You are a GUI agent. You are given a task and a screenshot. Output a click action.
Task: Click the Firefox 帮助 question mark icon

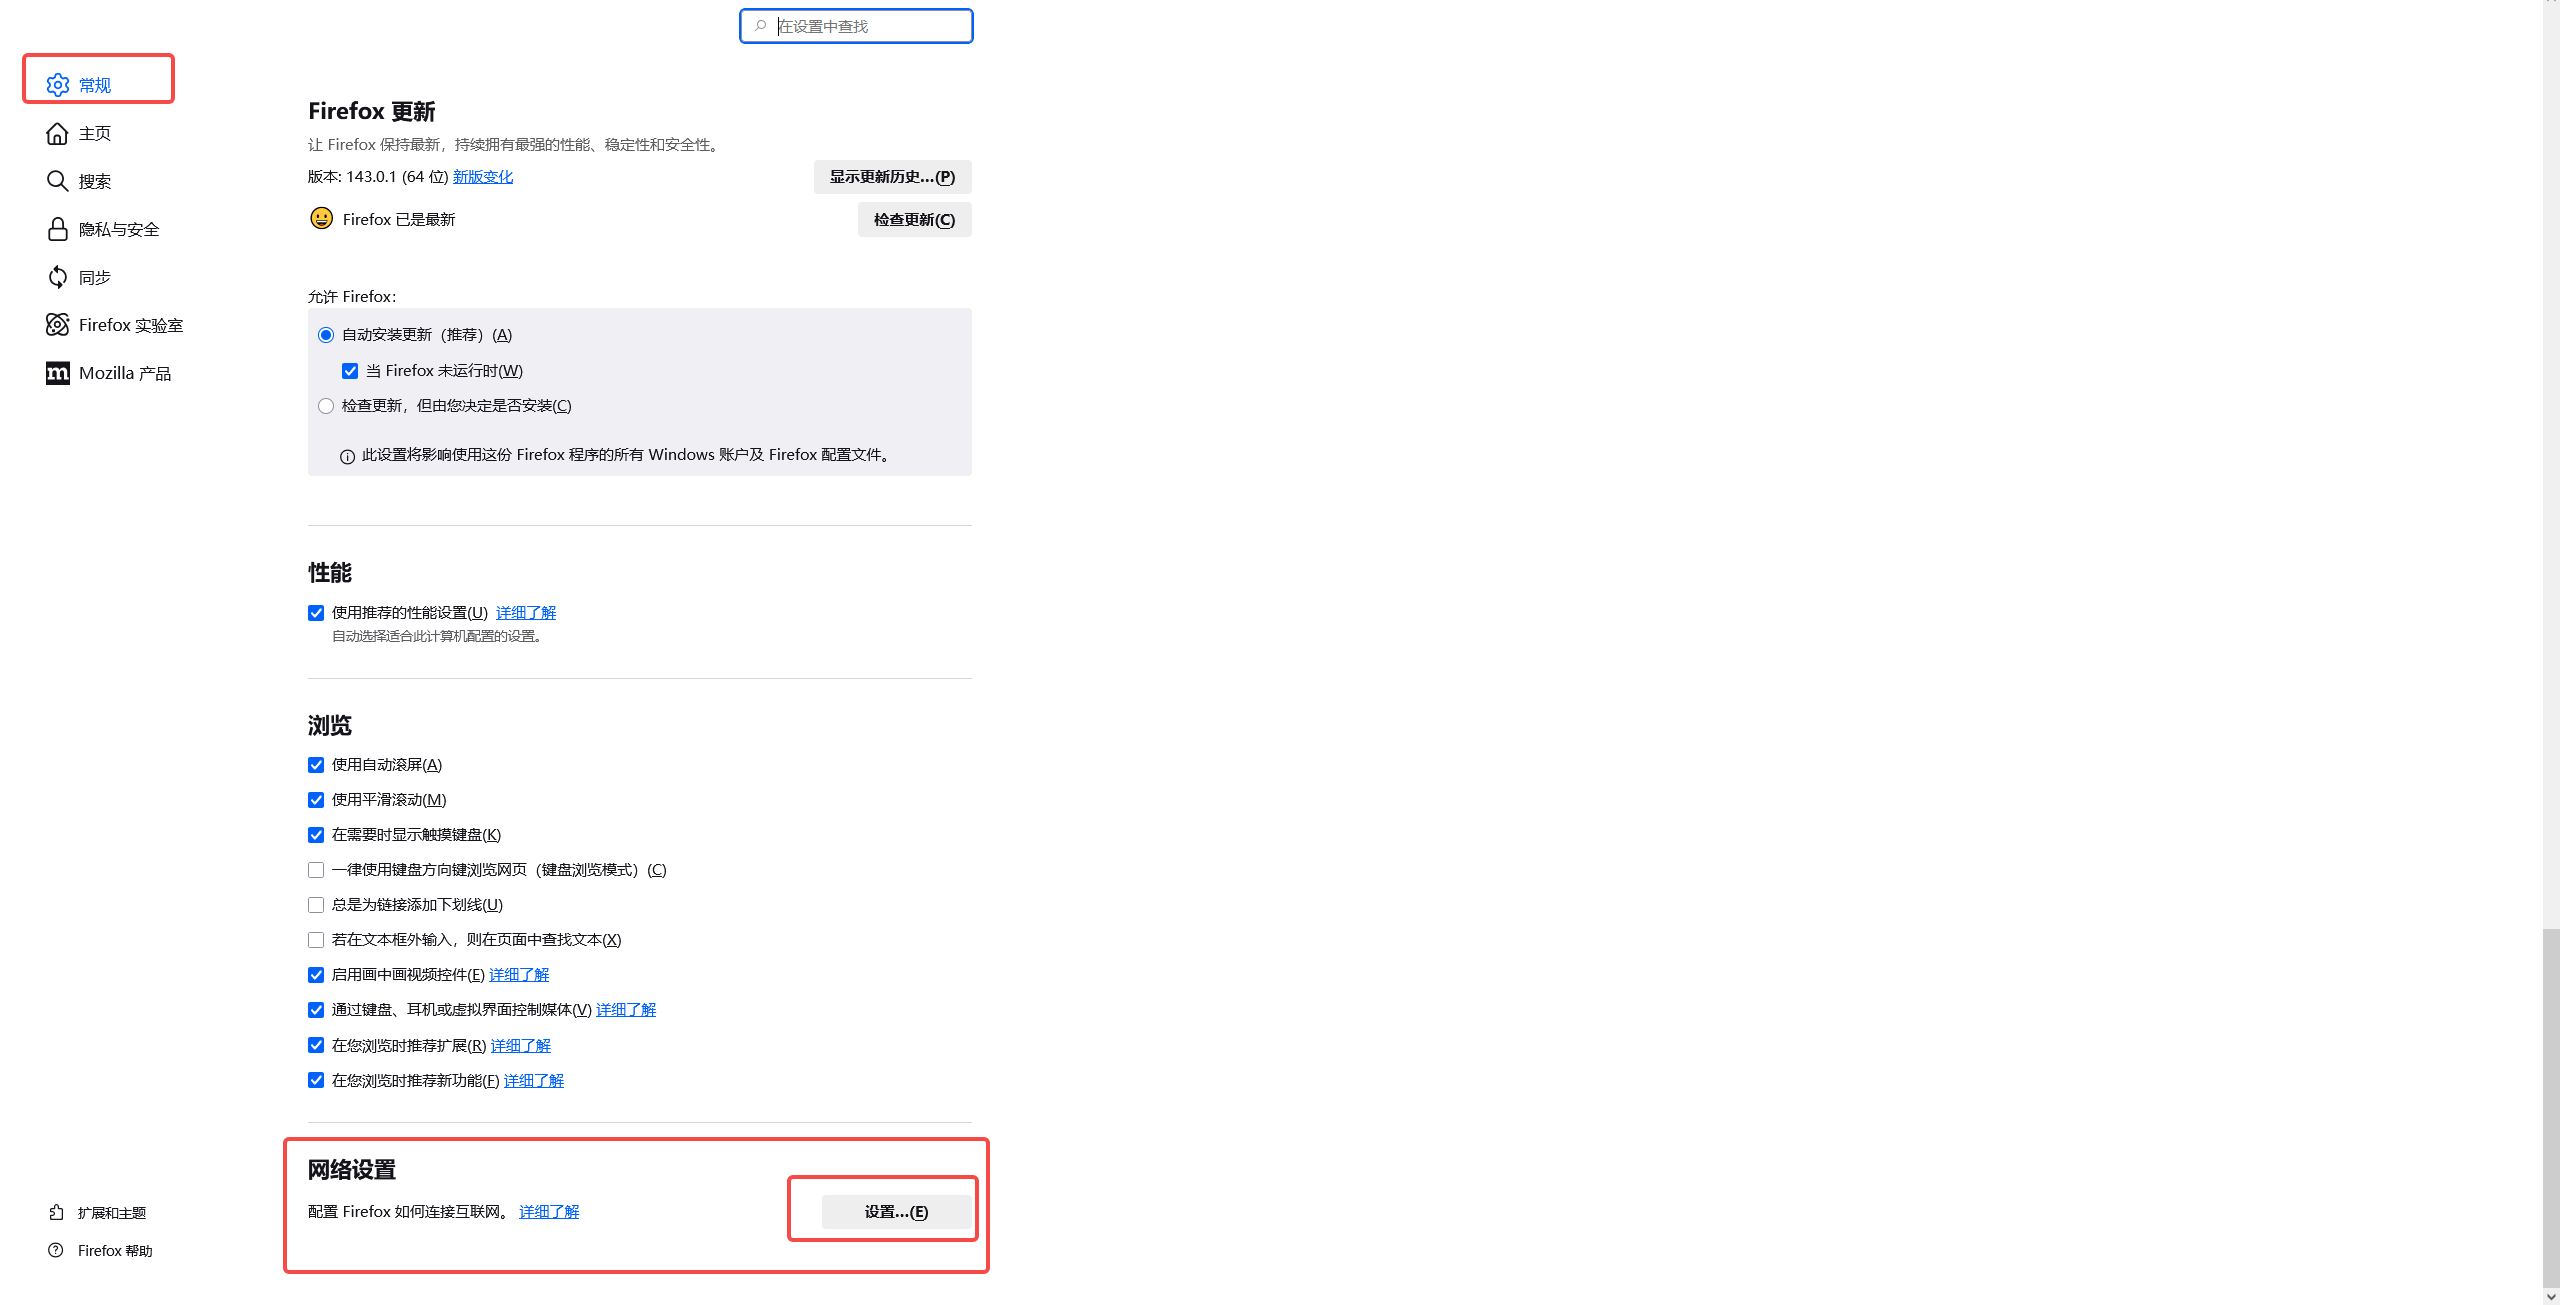click(56, 1250)
